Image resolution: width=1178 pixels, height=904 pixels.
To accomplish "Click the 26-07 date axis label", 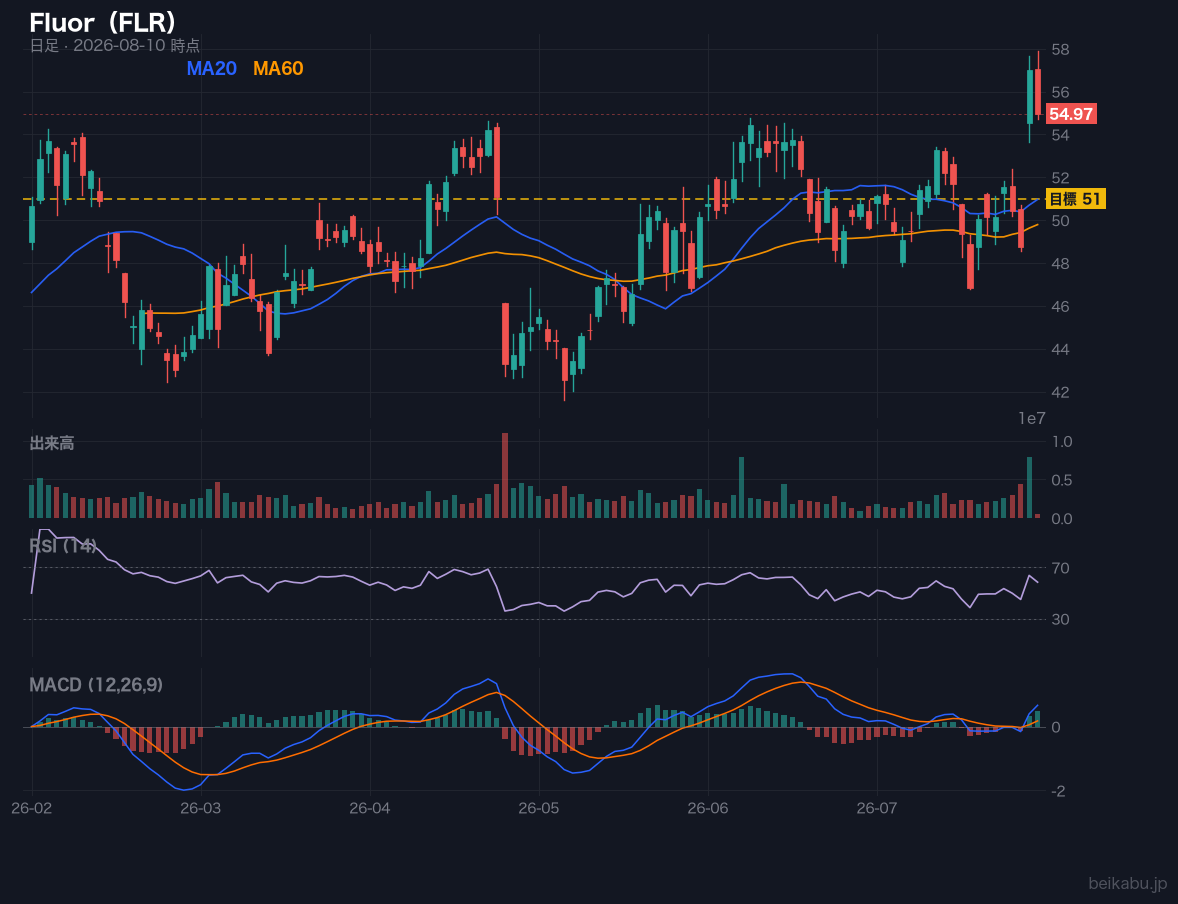I will coord(877,809).
